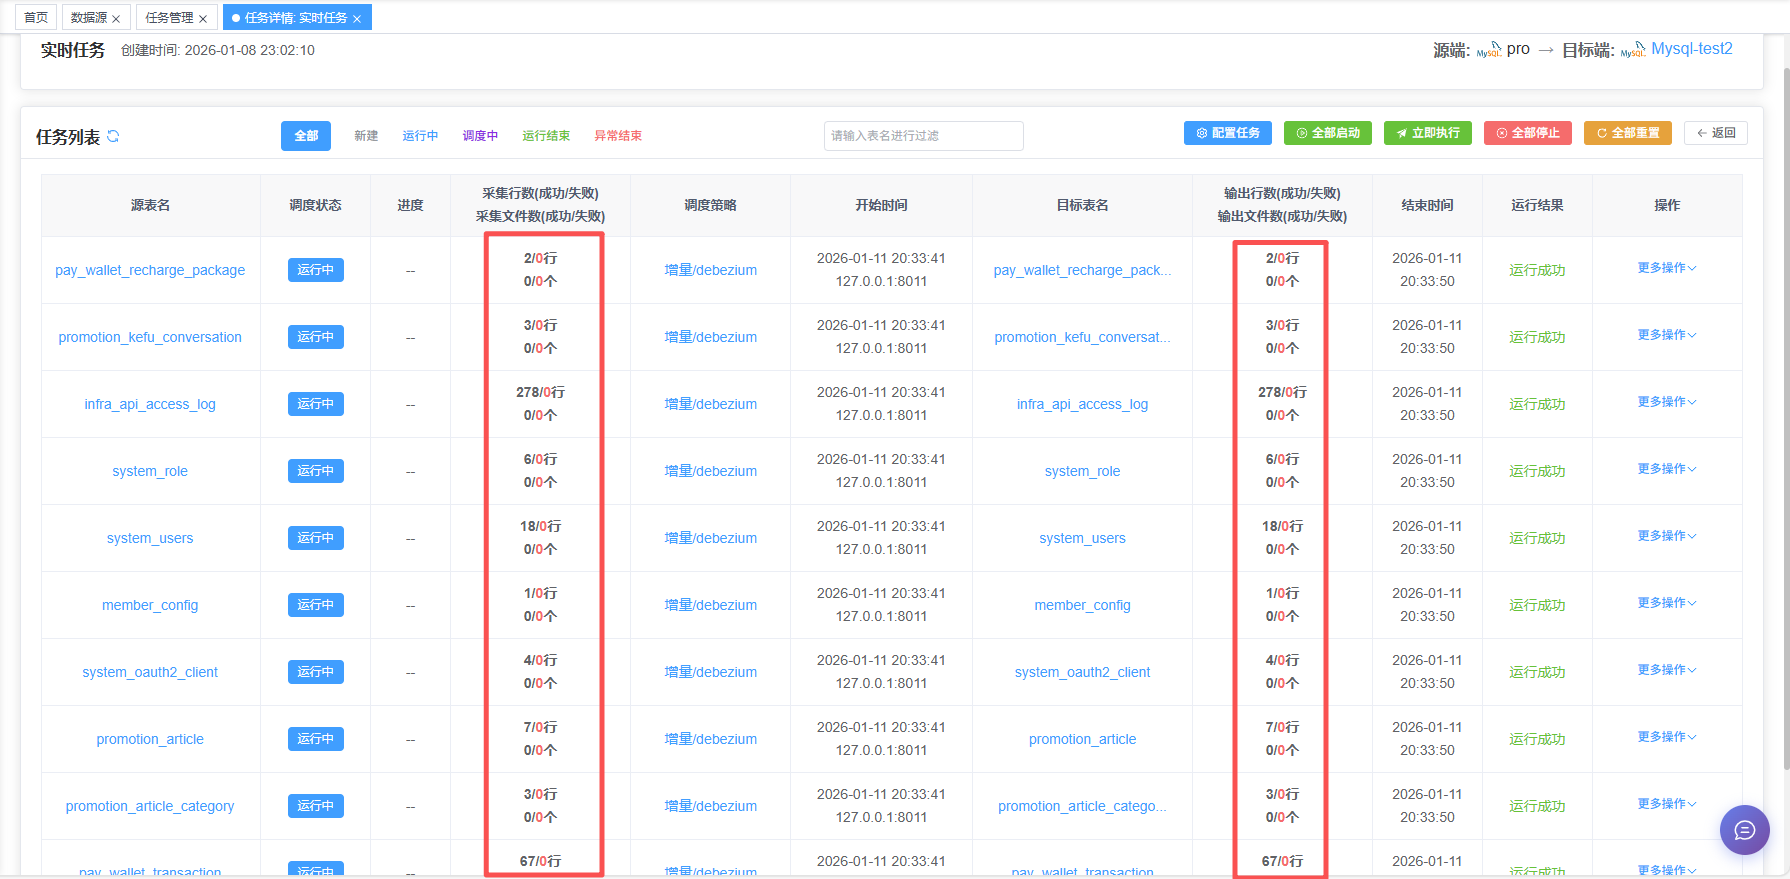1790x879 pixels.
Task: Select the 全部 filter
Action: pyautogui.click(x=306, y=136)
